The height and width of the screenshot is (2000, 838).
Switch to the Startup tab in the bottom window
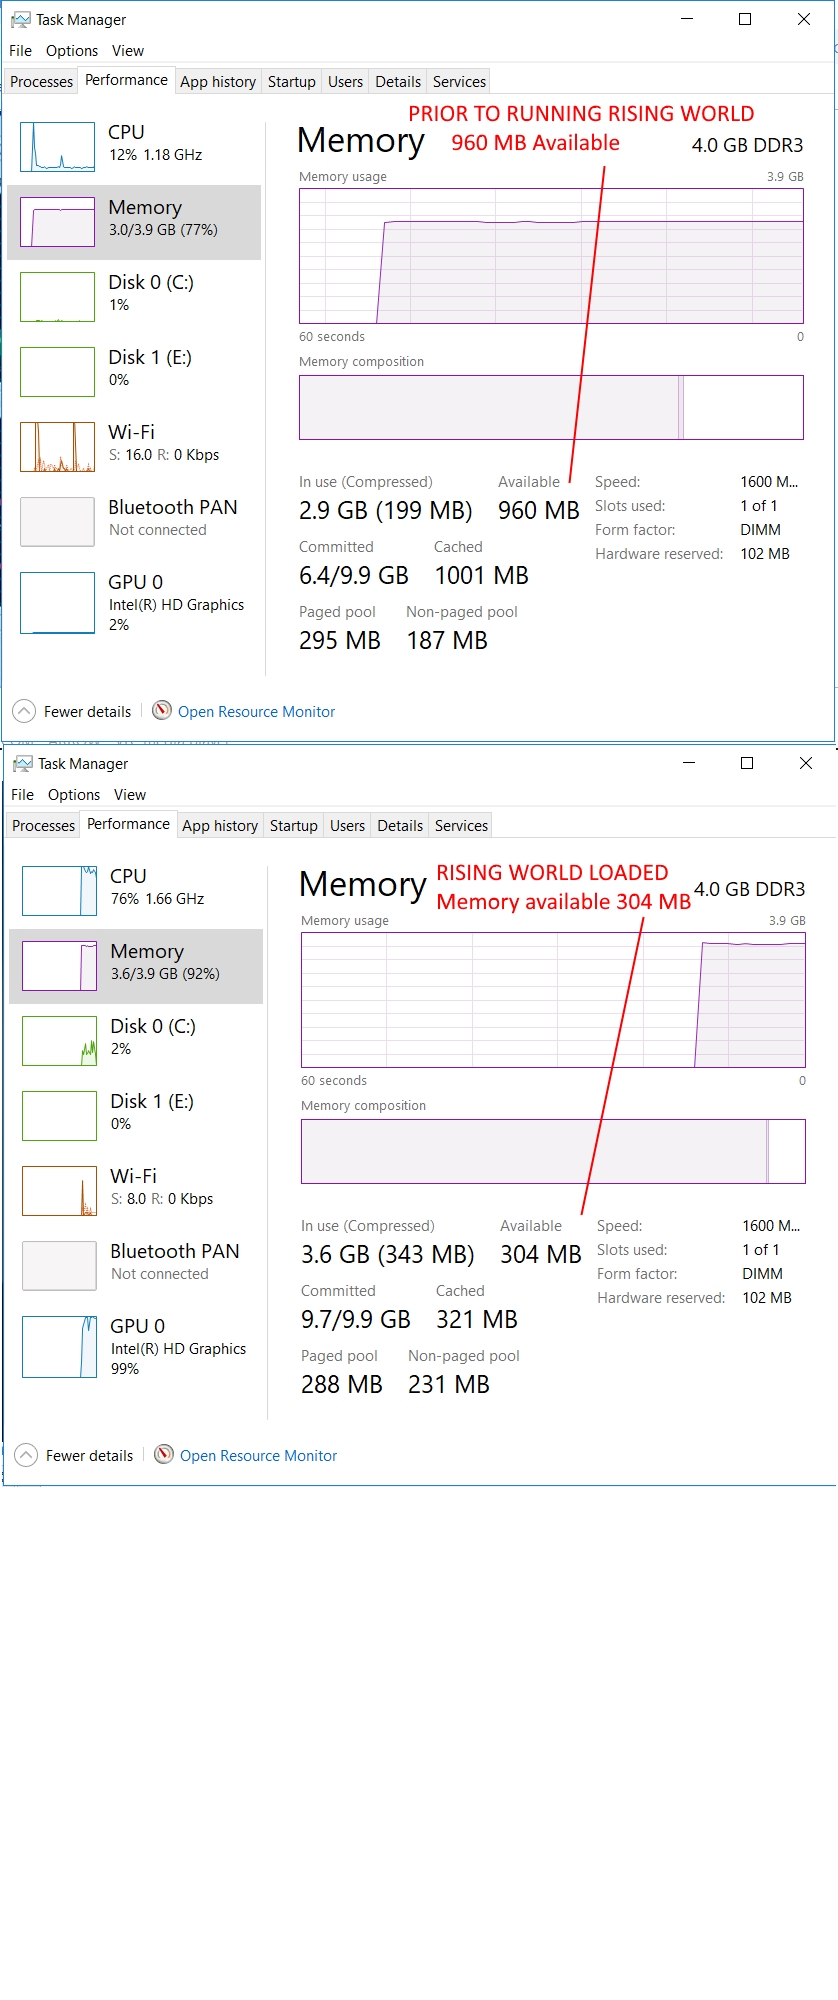pyautogui.click(x=293, y=826)
